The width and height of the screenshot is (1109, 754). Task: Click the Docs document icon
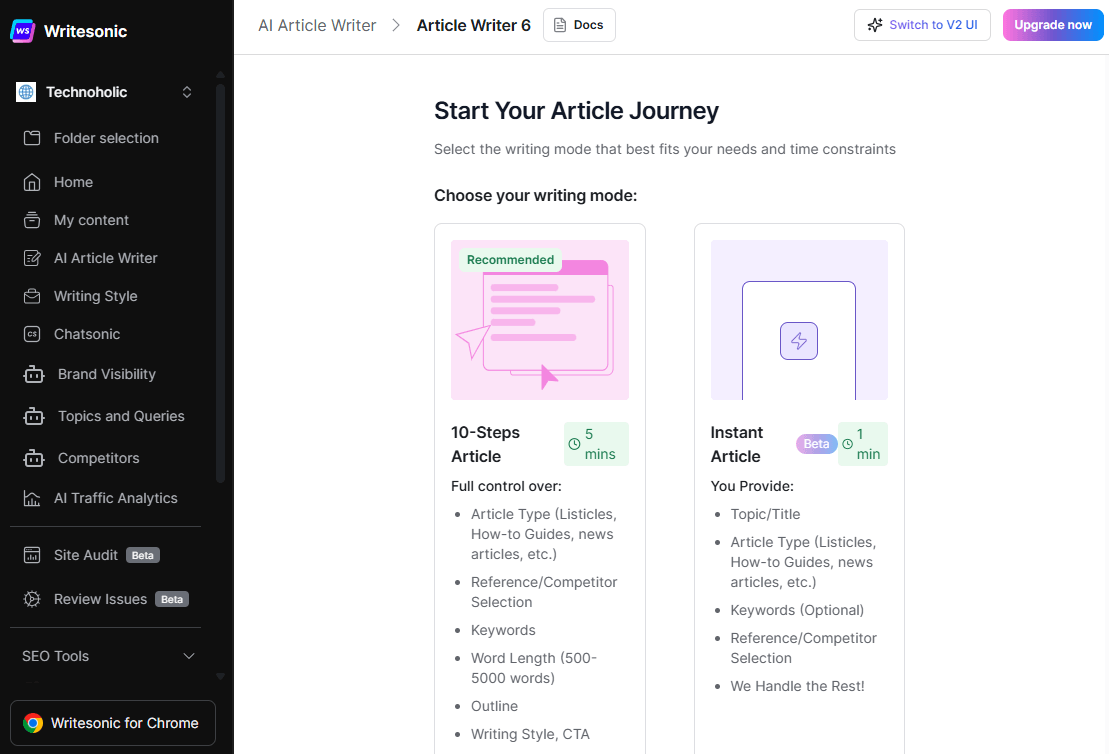[x=559, y=25]
